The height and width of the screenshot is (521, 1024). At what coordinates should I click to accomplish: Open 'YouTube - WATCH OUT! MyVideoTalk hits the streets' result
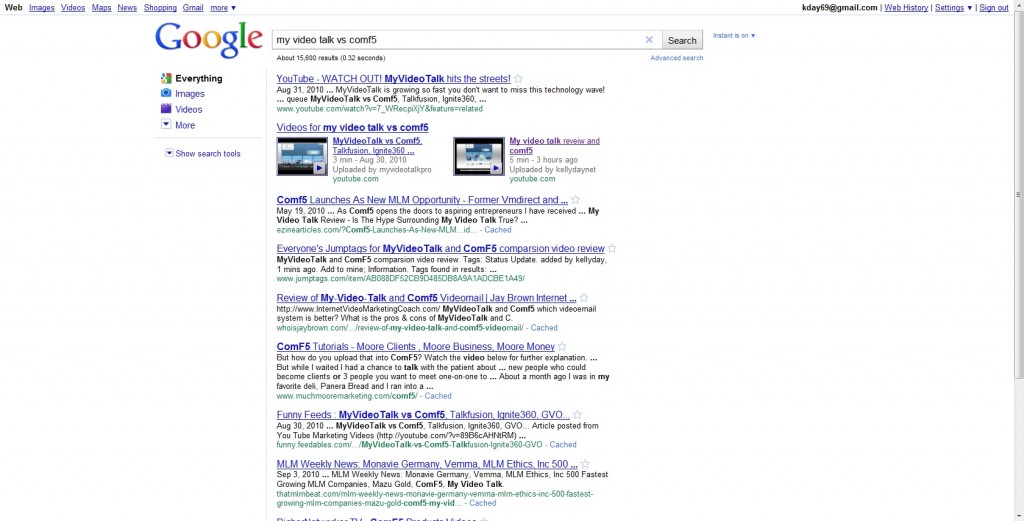point(393,79)
